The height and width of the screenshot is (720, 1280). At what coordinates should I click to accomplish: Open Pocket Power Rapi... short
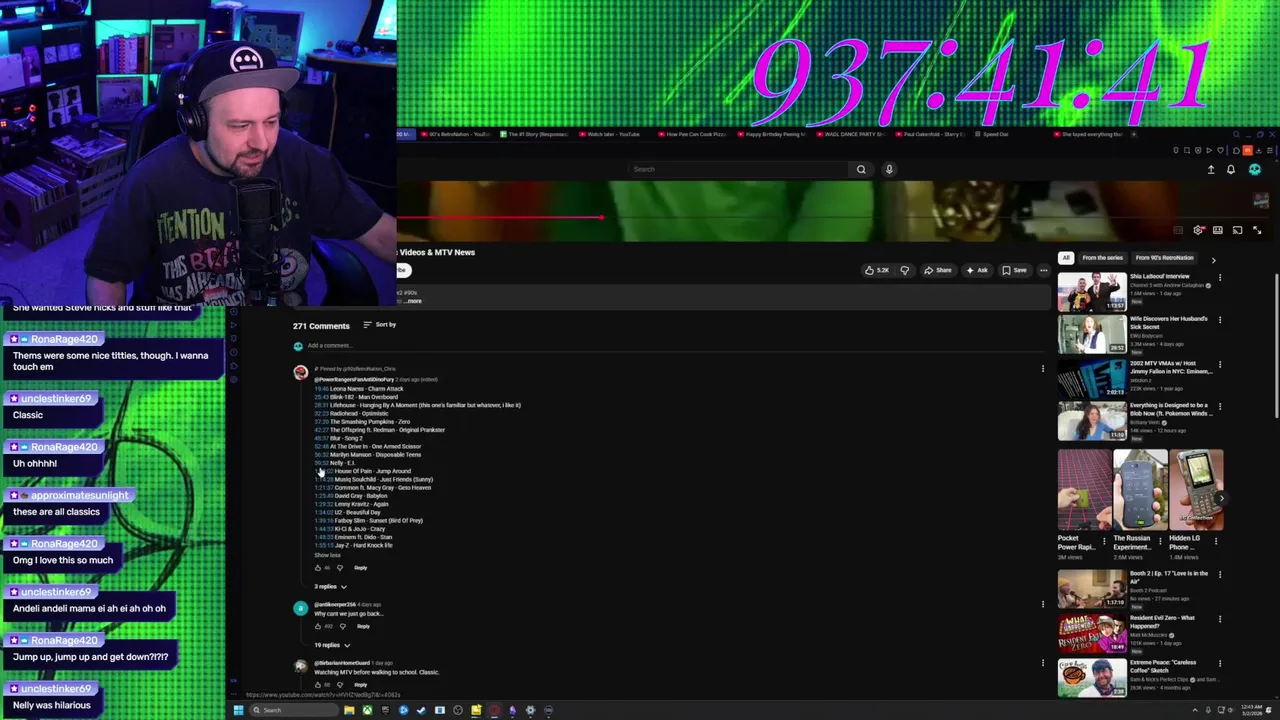pyautogui.click(x=1085, y=490)
